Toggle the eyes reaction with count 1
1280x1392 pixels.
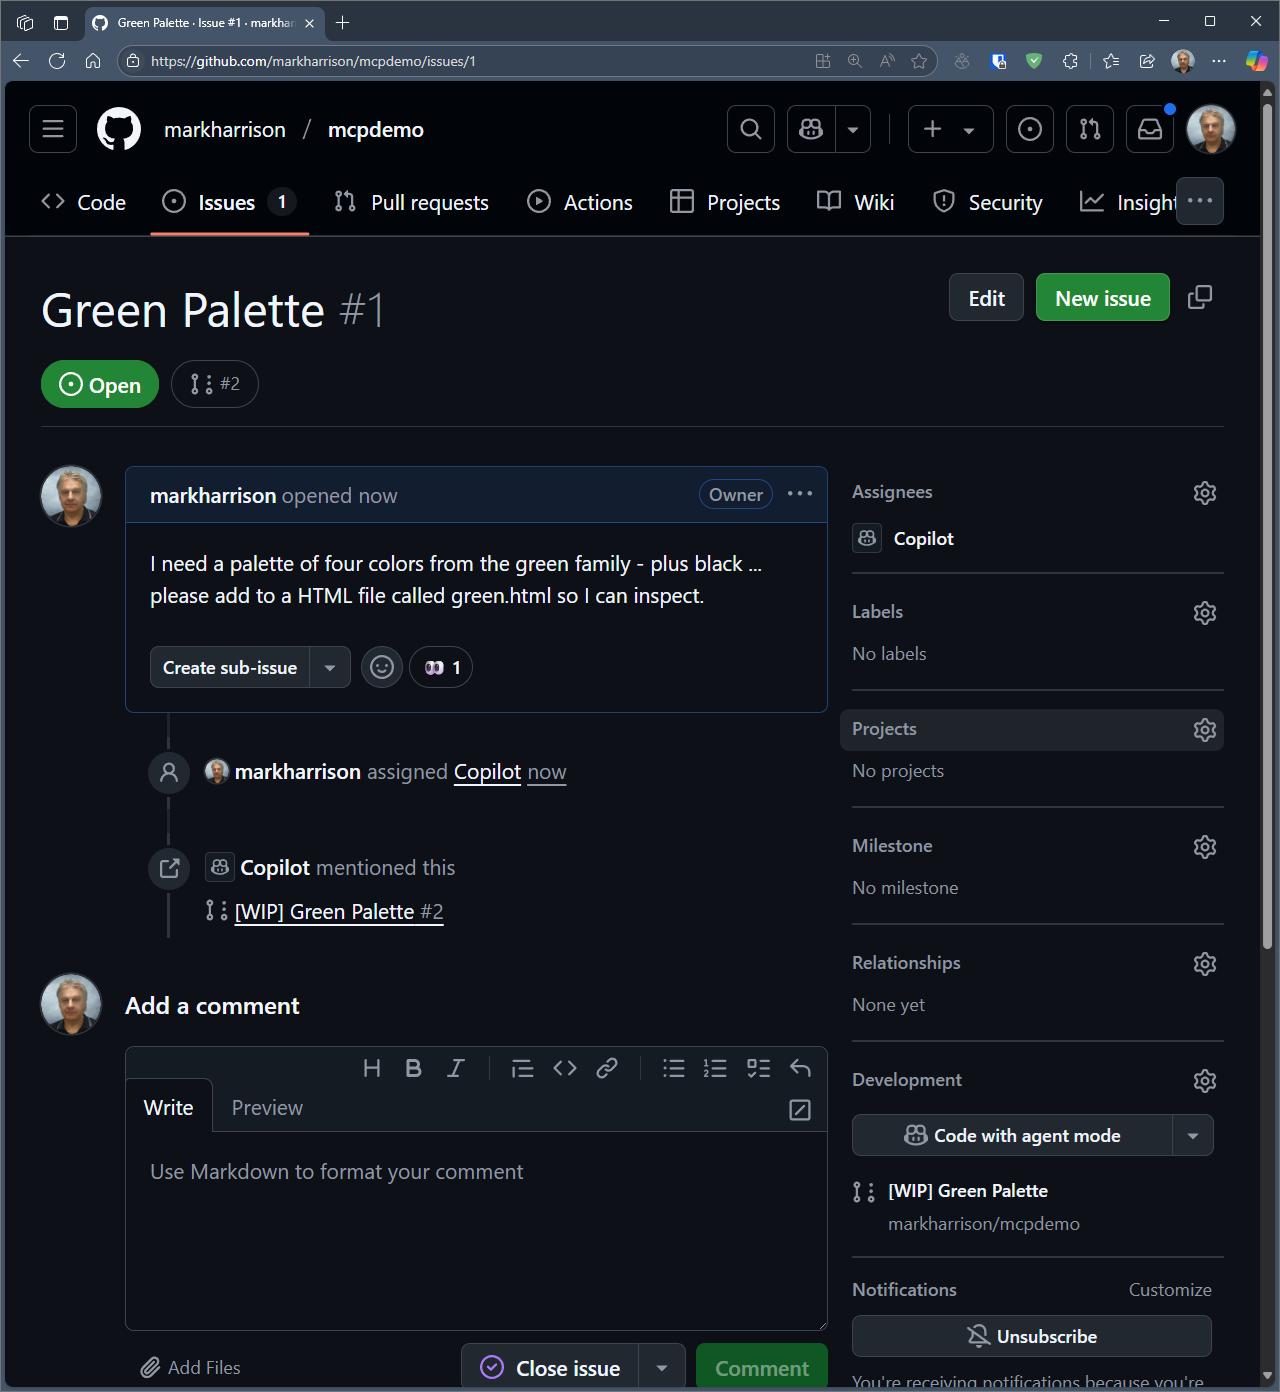(441, 667)
